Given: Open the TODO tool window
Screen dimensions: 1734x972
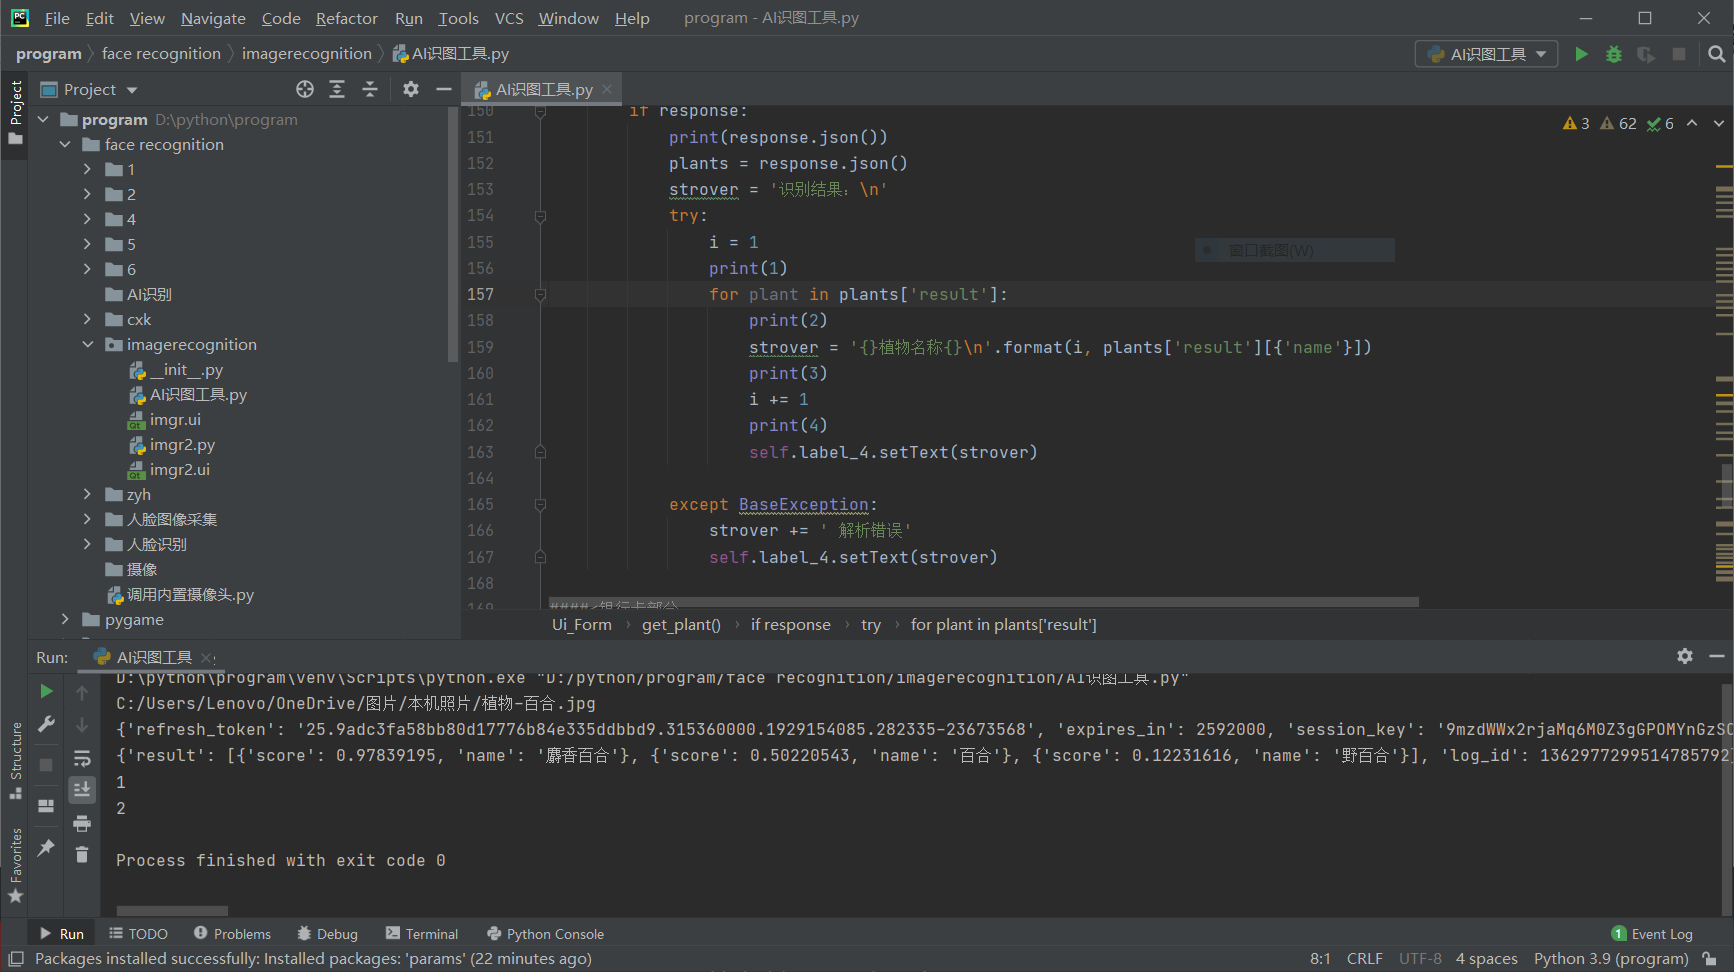Looking at the screenshot, I should pyautogui.click(x=139, y=934).
